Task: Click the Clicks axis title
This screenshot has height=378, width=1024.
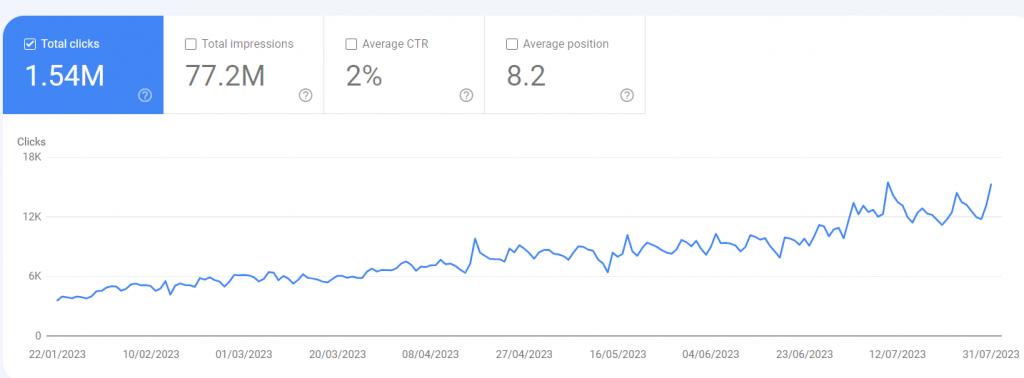Action: [x=31, y=142]
